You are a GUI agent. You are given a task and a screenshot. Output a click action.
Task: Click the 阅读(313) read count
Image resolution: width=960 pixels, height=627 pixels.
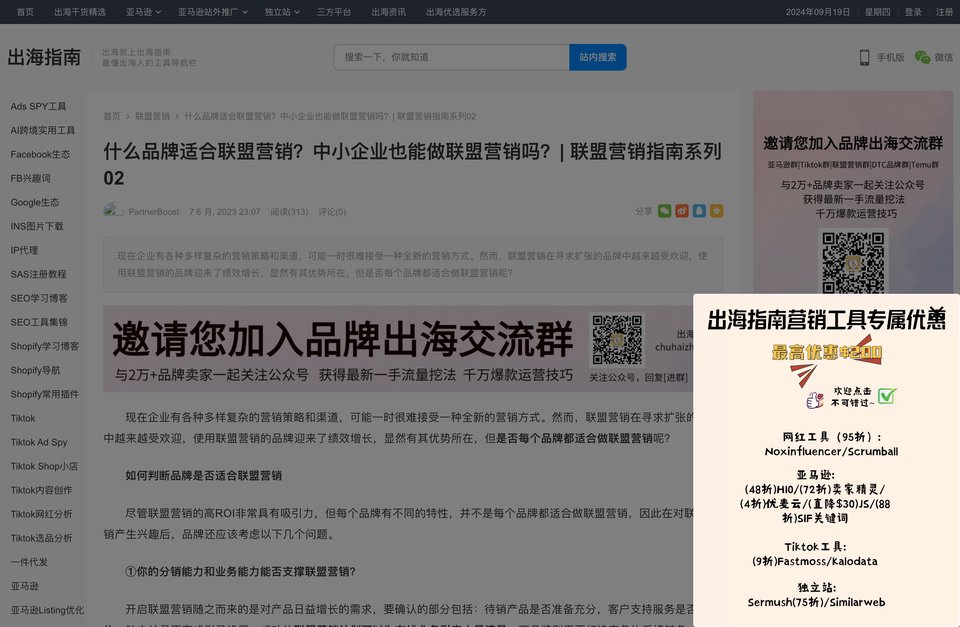289,212
